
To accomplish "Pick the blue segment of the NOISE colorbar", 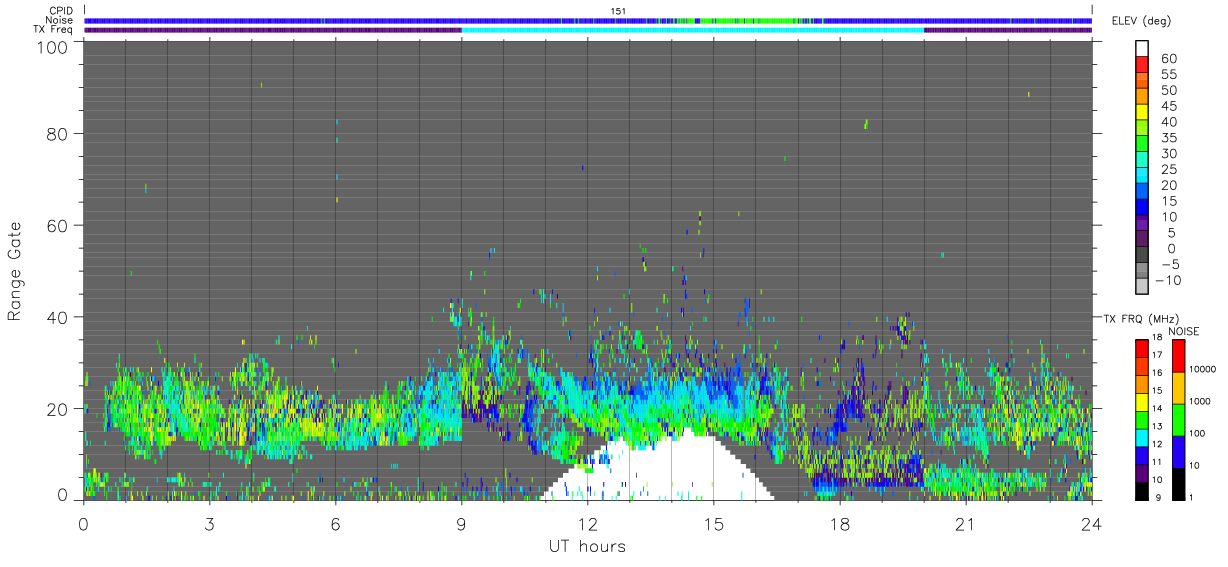I will point(1177,451).
